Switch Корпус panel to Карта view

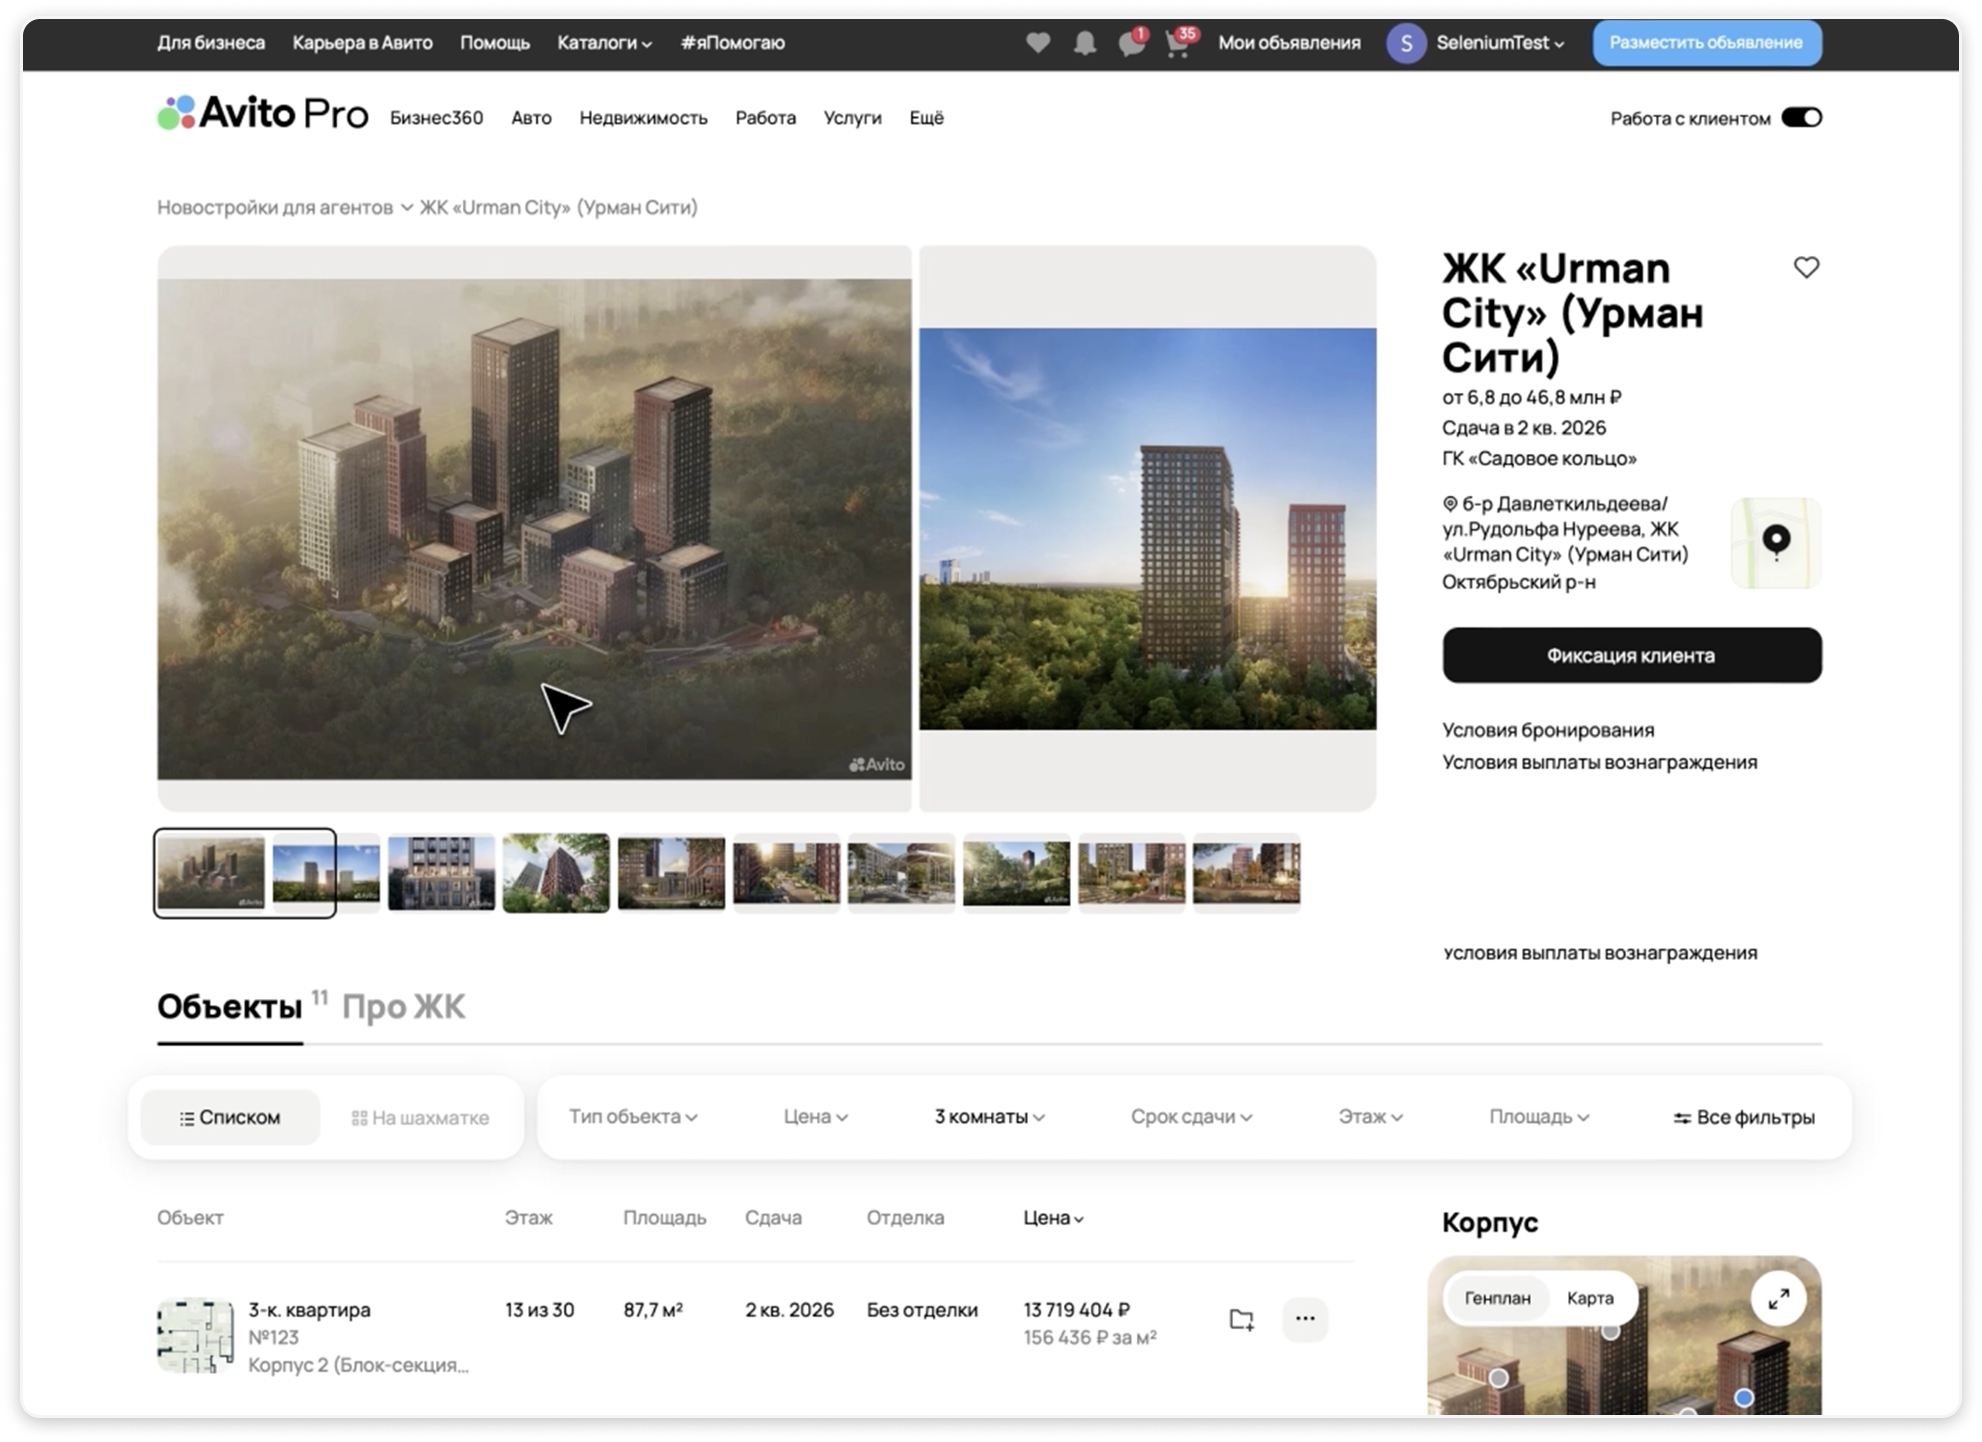click(1589, 1298)
